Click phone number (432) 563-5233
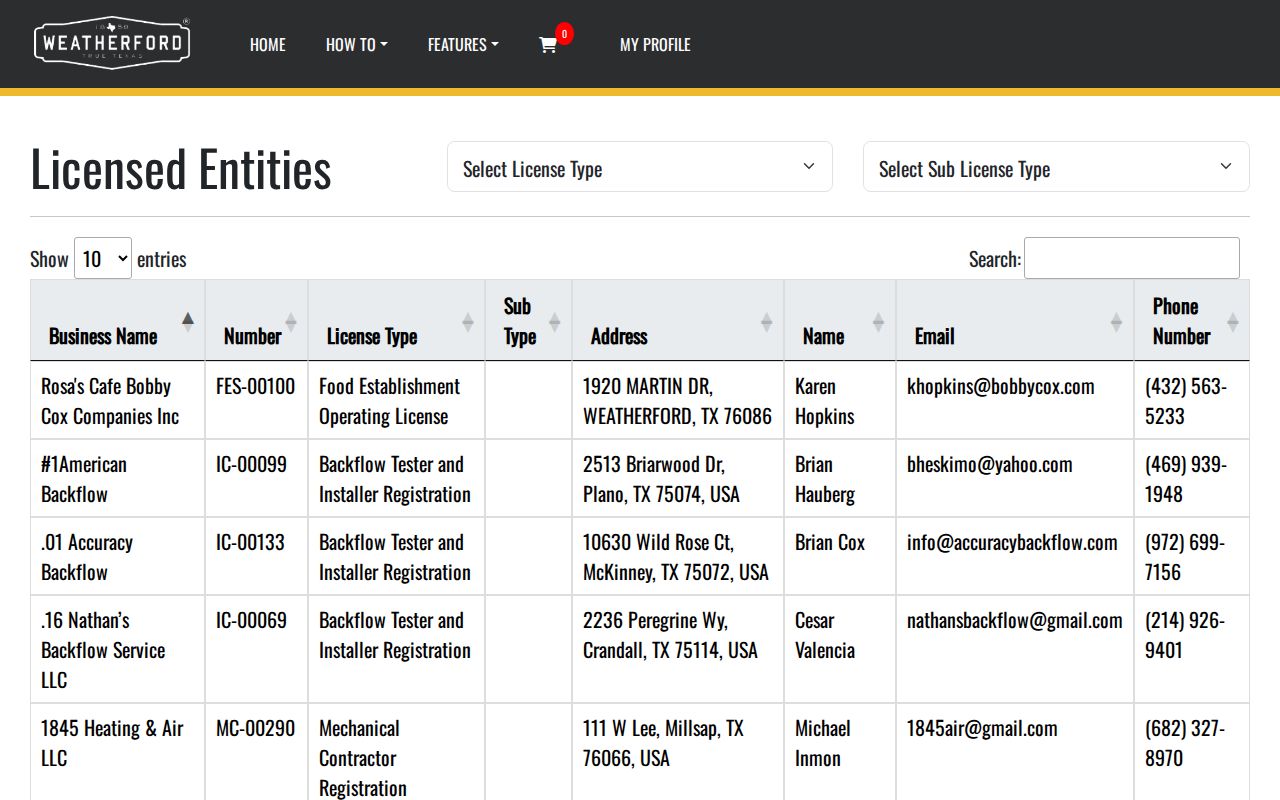 pos(1186,401)
